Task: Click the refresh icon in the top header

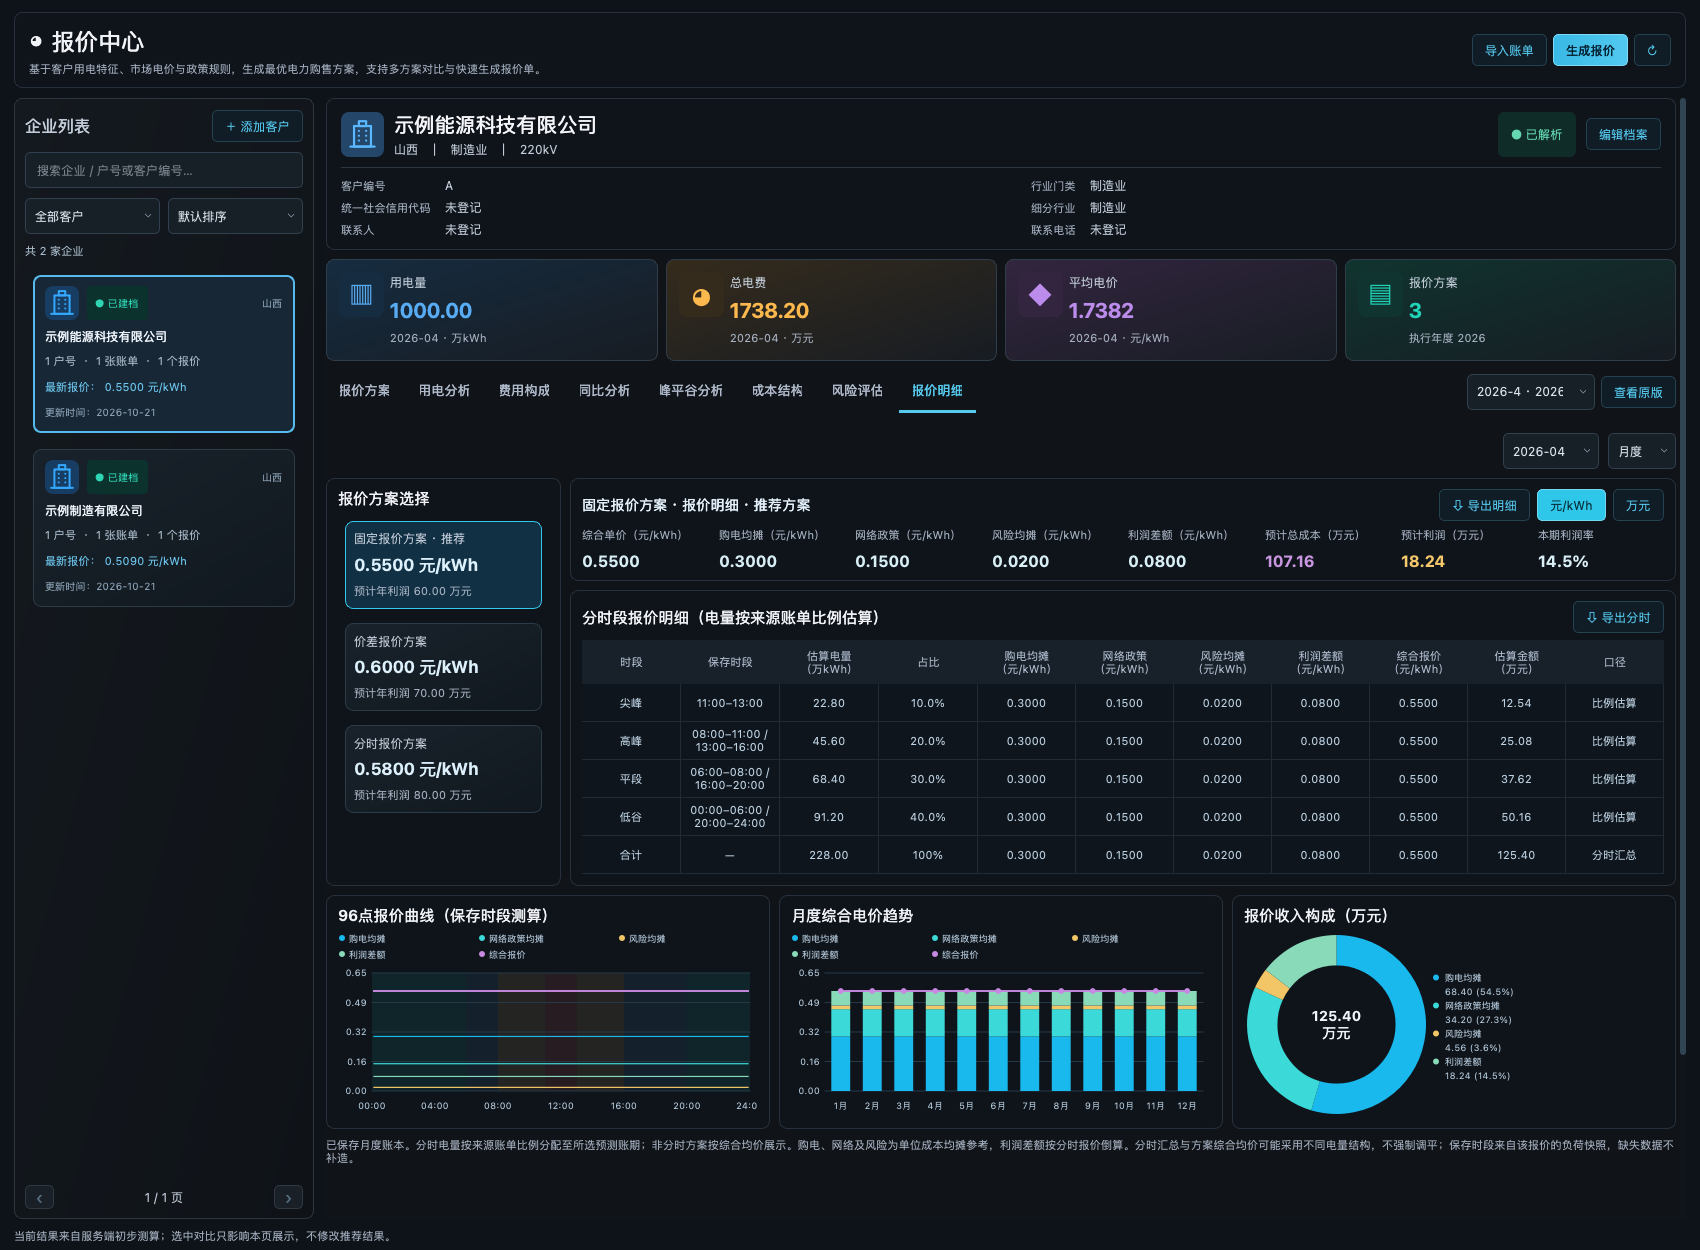Action: coord(1652,50)
